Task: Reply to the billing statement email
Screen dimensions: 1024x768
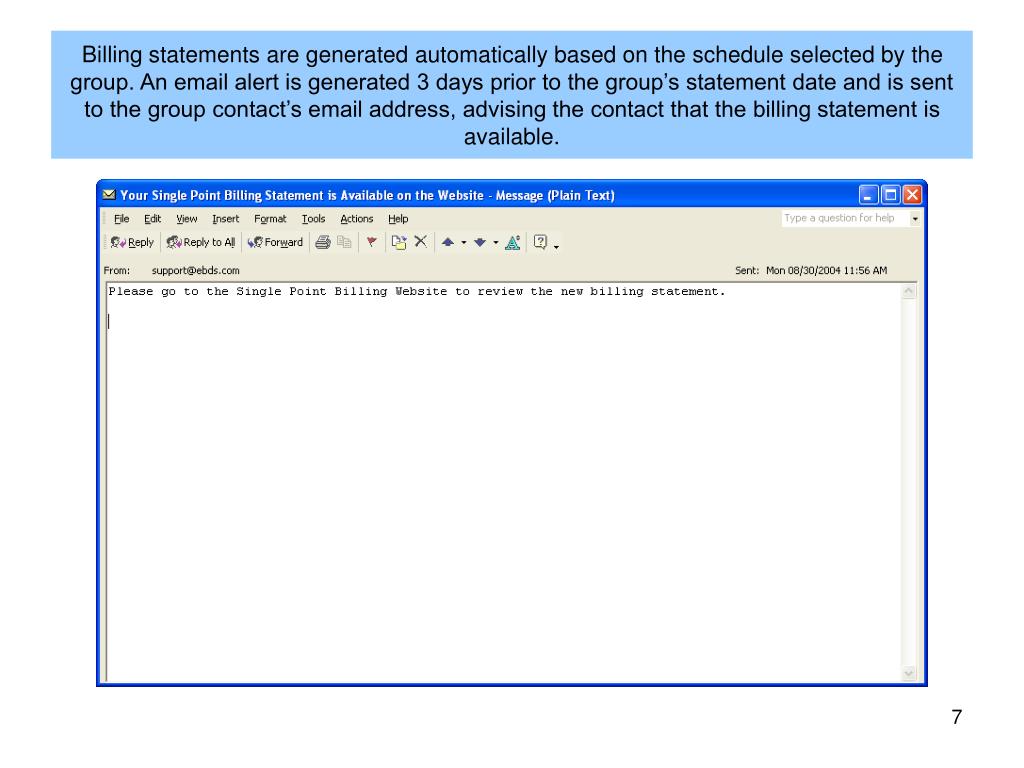Action: coord(132,242)
